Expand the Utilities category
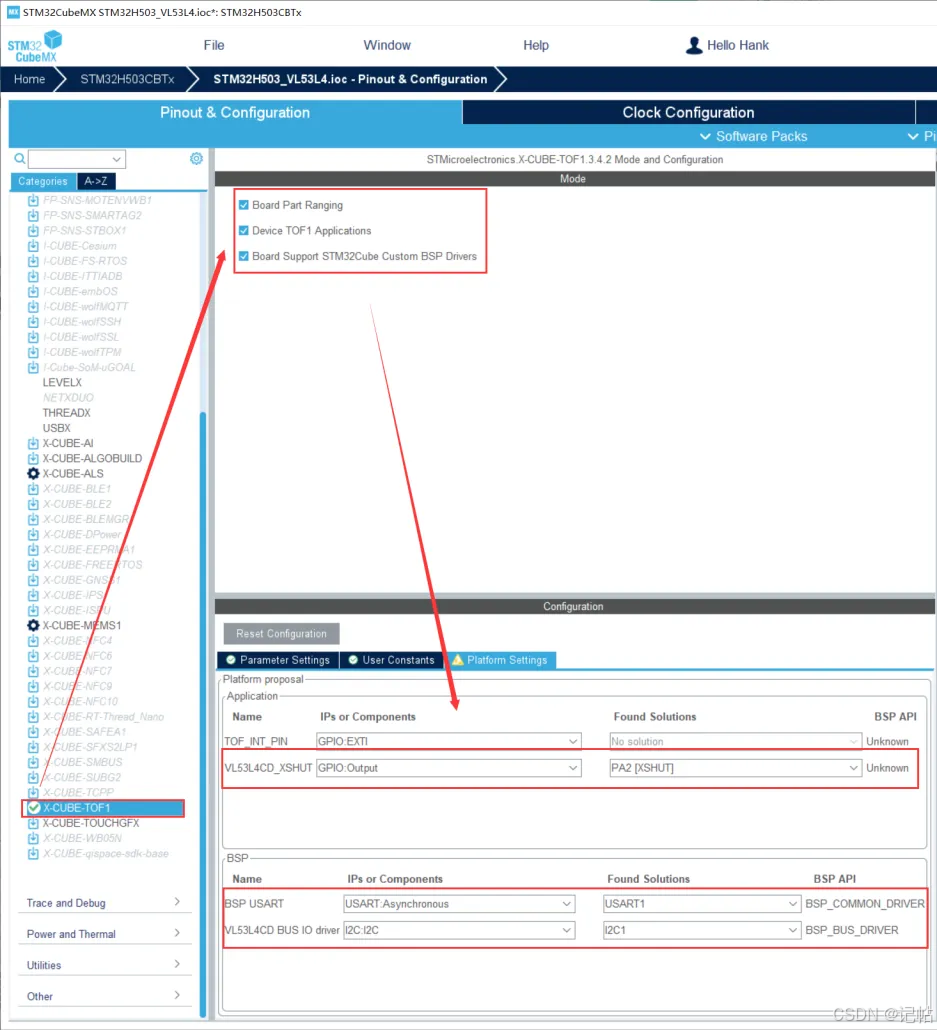Screen dimensions: 937x1030 click(x=104, y=964)
